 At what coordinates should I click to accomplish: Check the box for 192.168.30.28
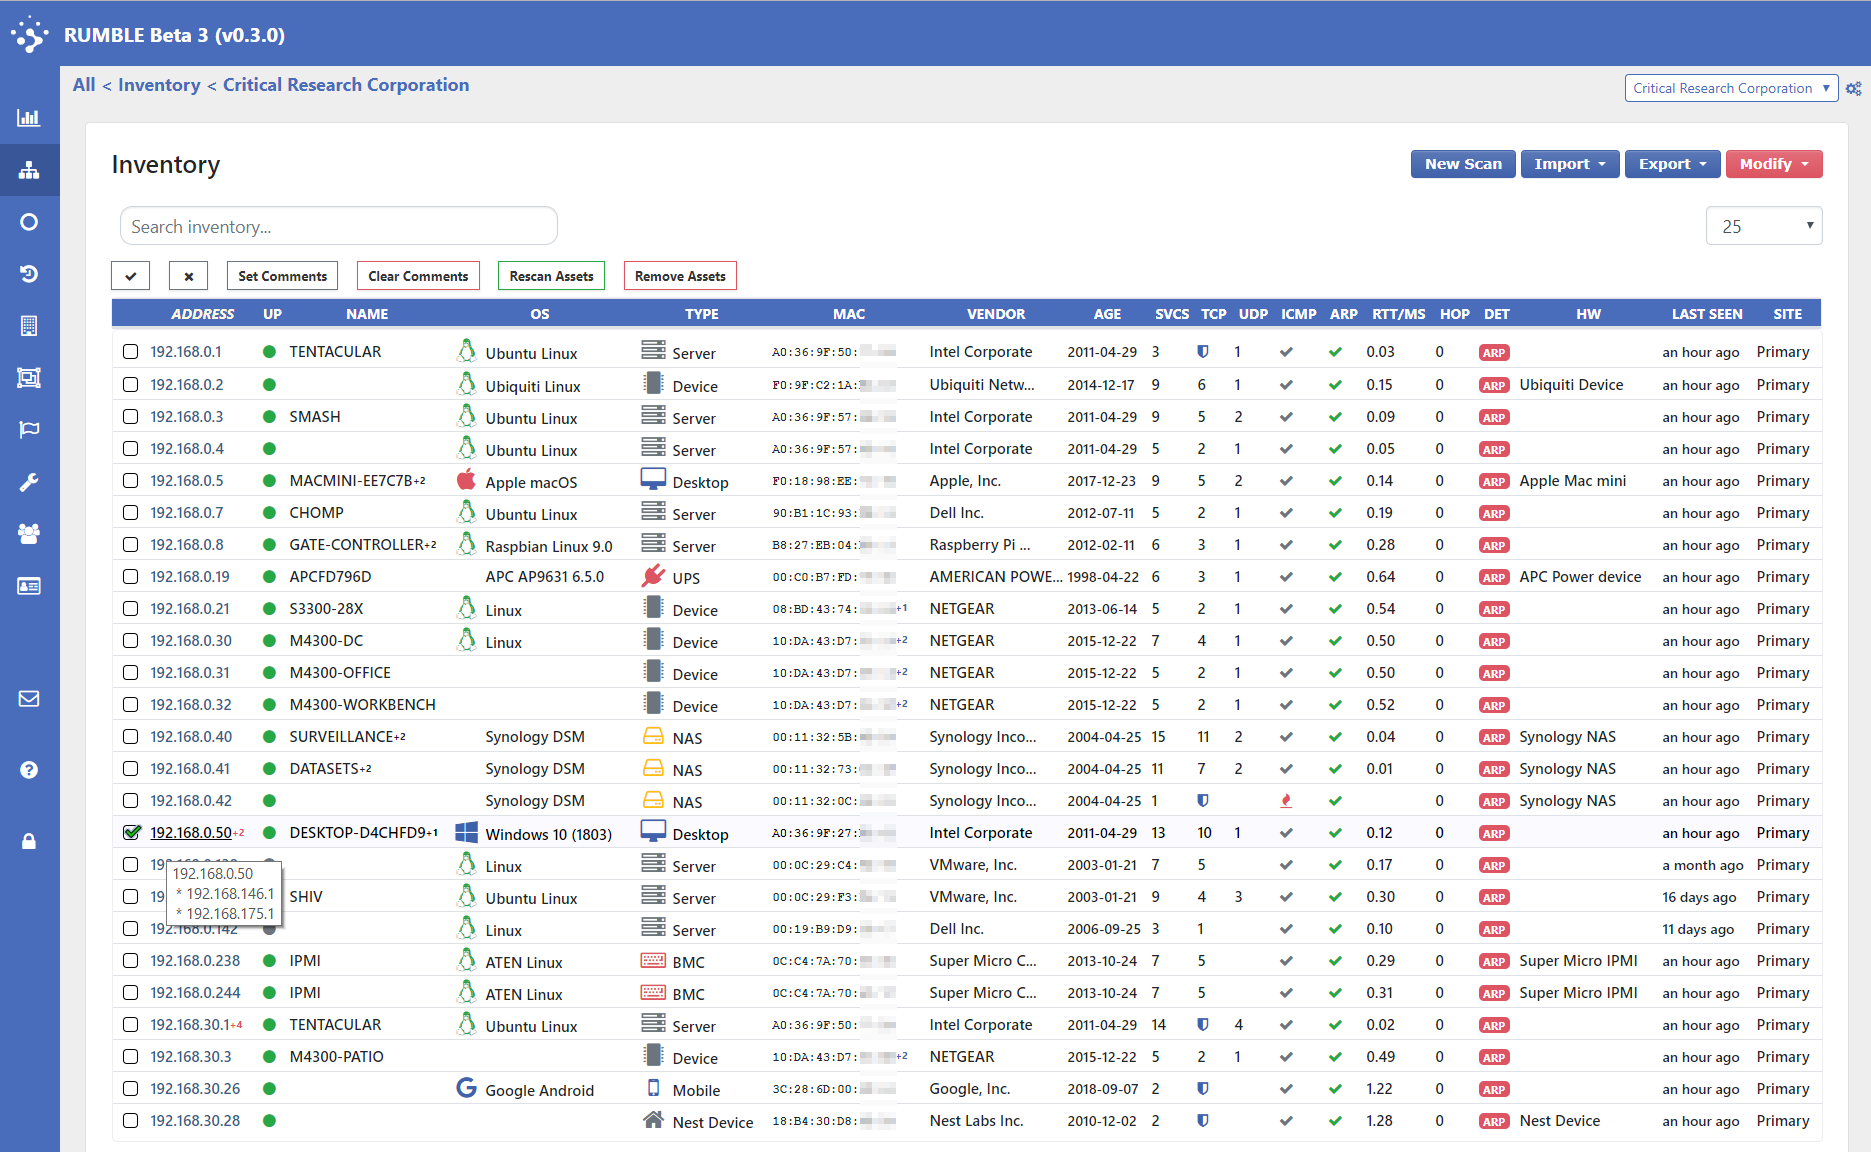point(130,1120)
